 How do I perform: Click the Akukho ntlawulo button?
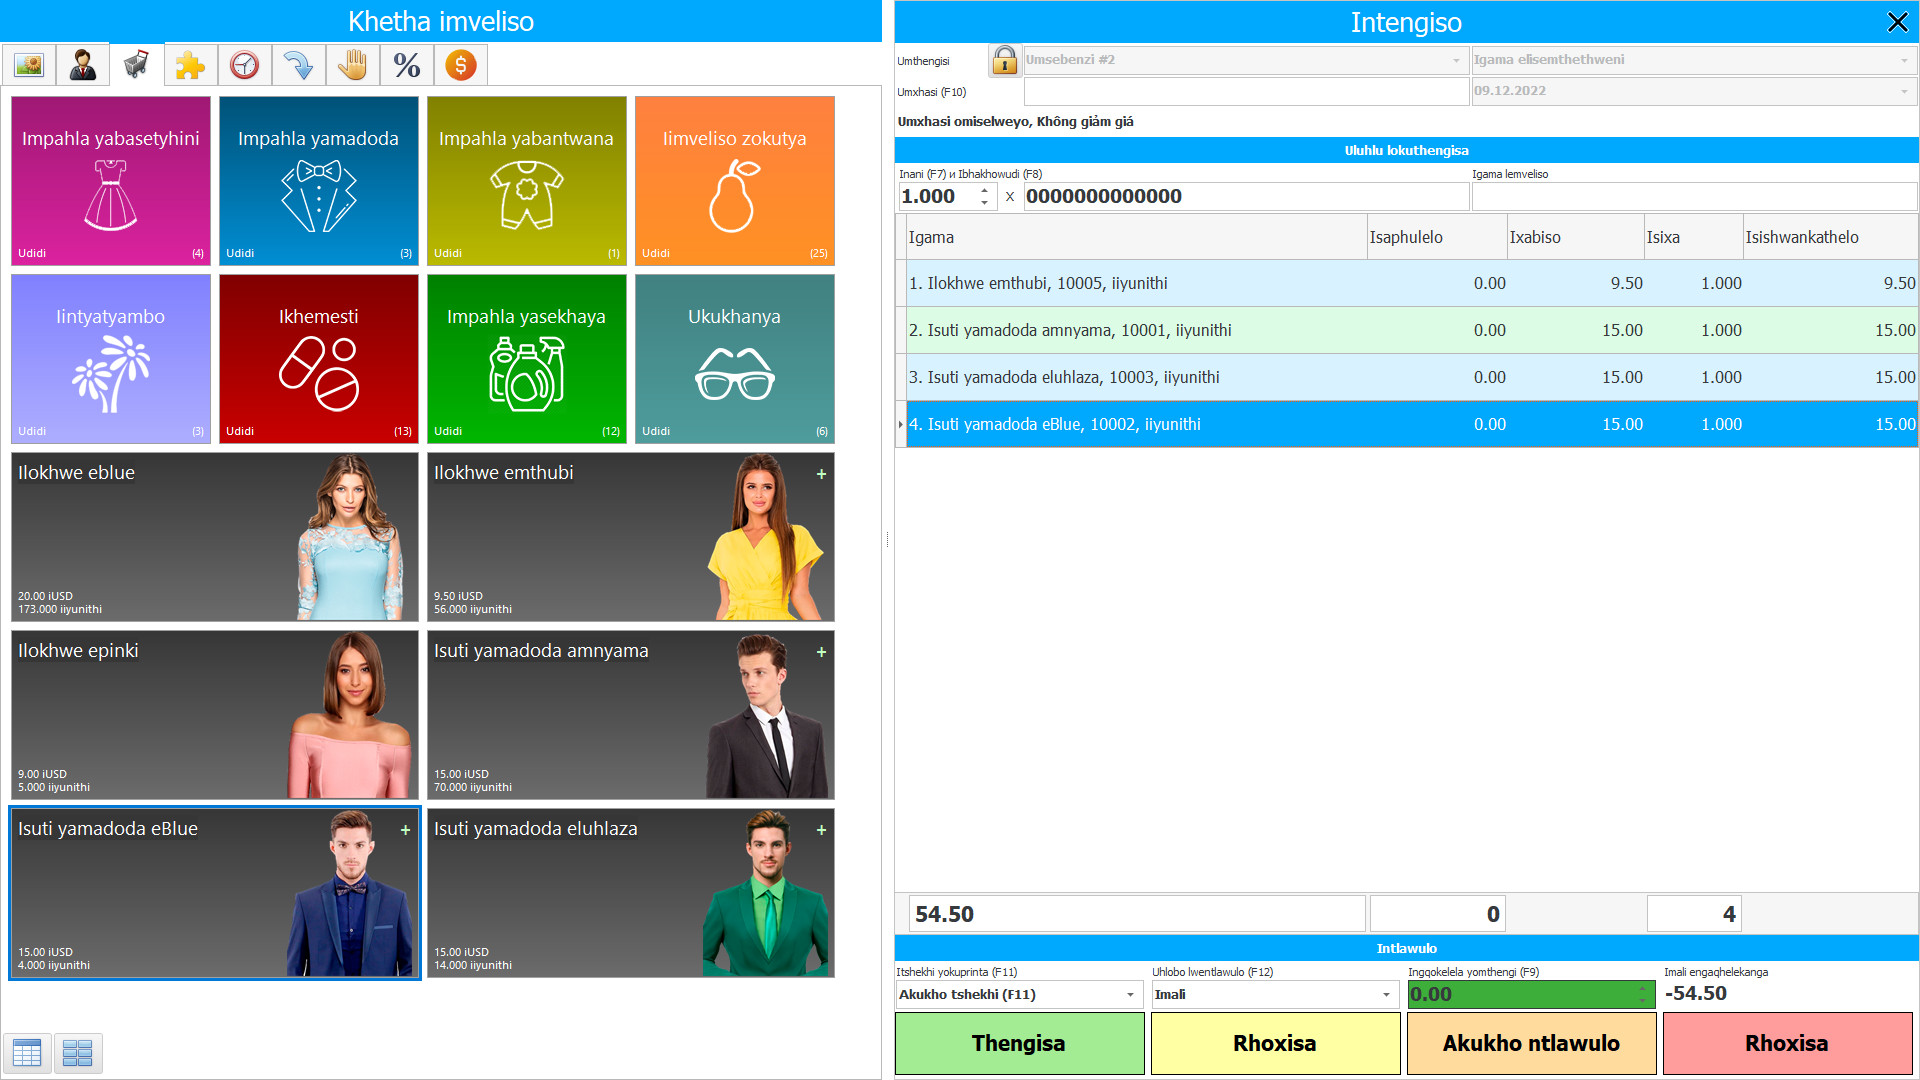click(x=1530, y=1043)
